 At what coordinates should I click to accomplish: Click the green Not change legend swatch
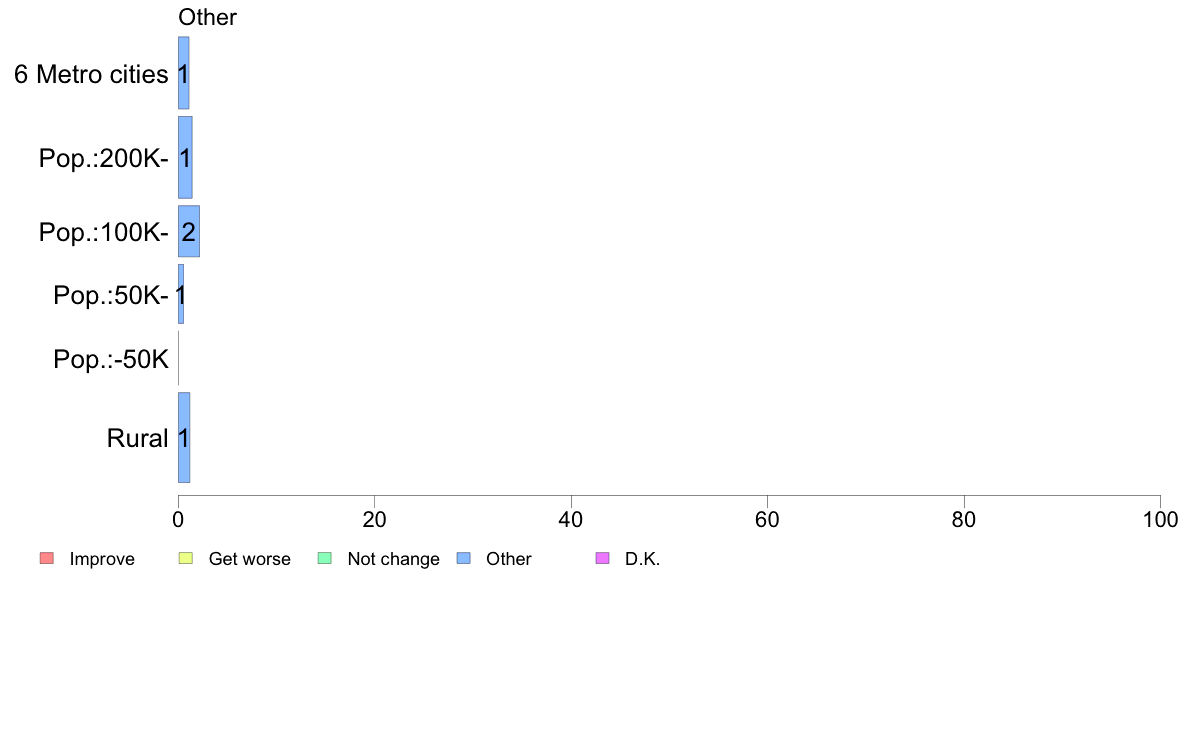[x=324, y=559]
